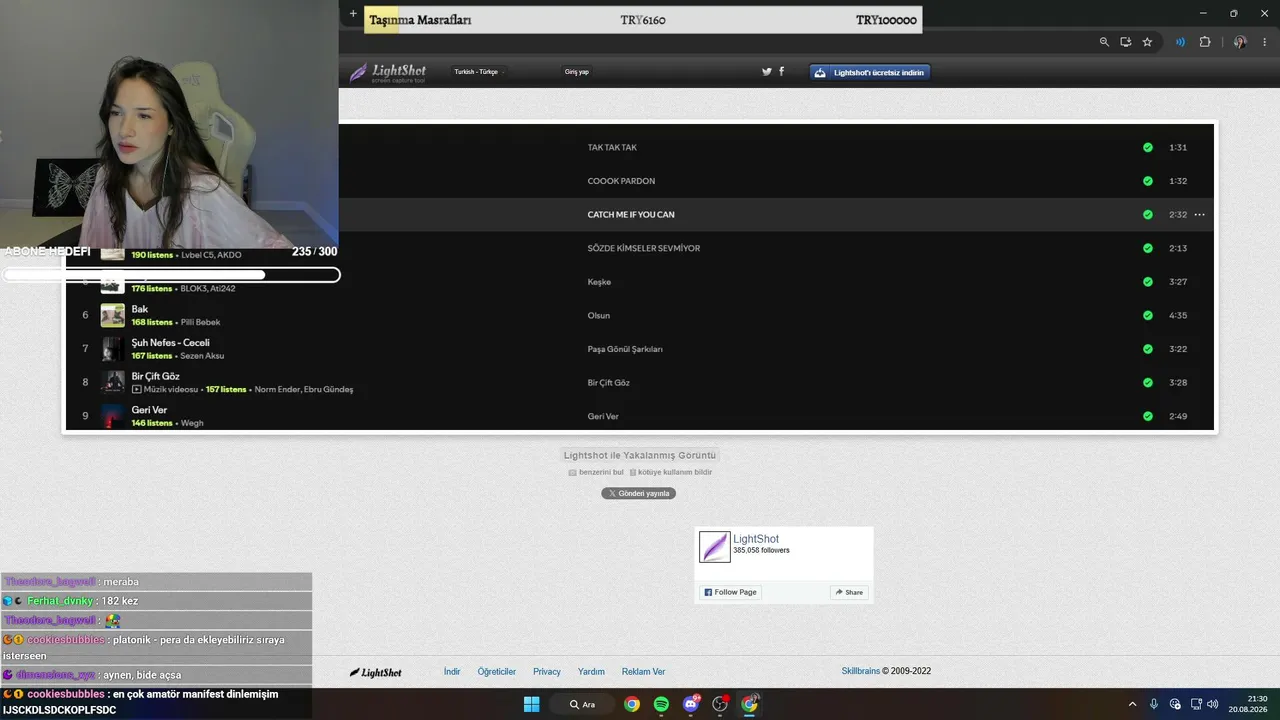The width and height of the screenshot is (1280, 720).
Task: Open Discord from the taskbar
Action: 690,704
